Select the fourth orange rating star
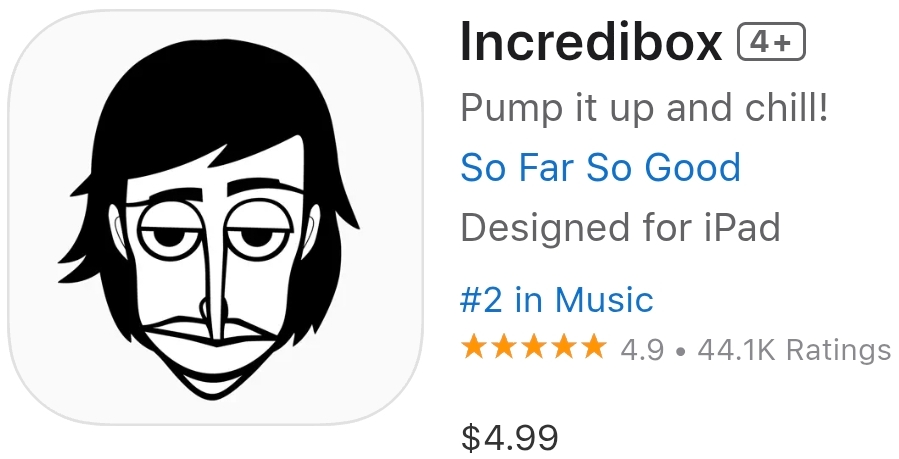The image size is (899, 459). [564, 348]
